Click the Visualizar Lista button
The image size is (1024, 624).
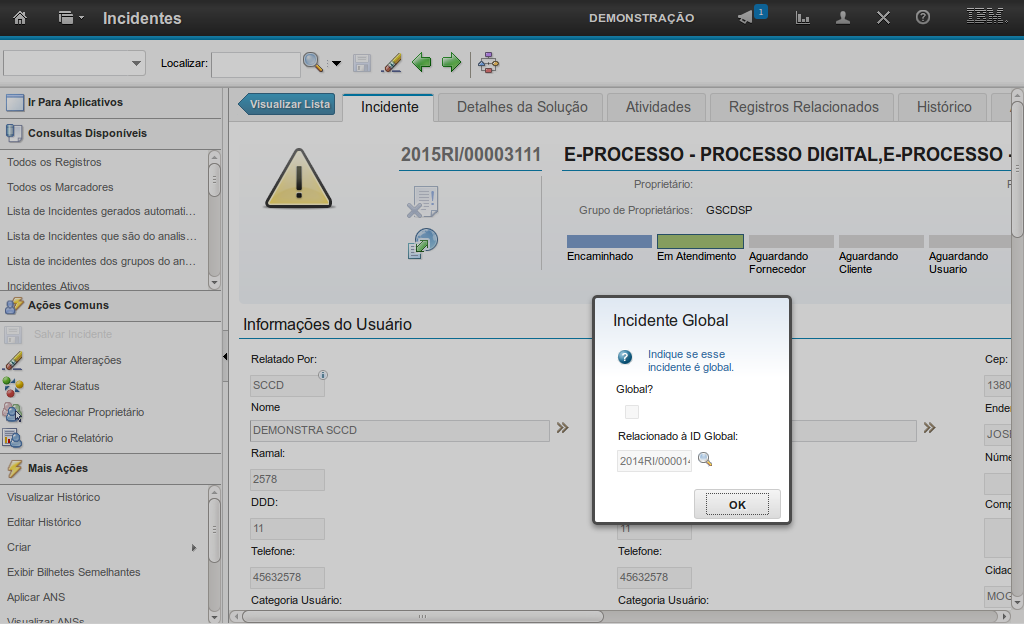point(288,104)
